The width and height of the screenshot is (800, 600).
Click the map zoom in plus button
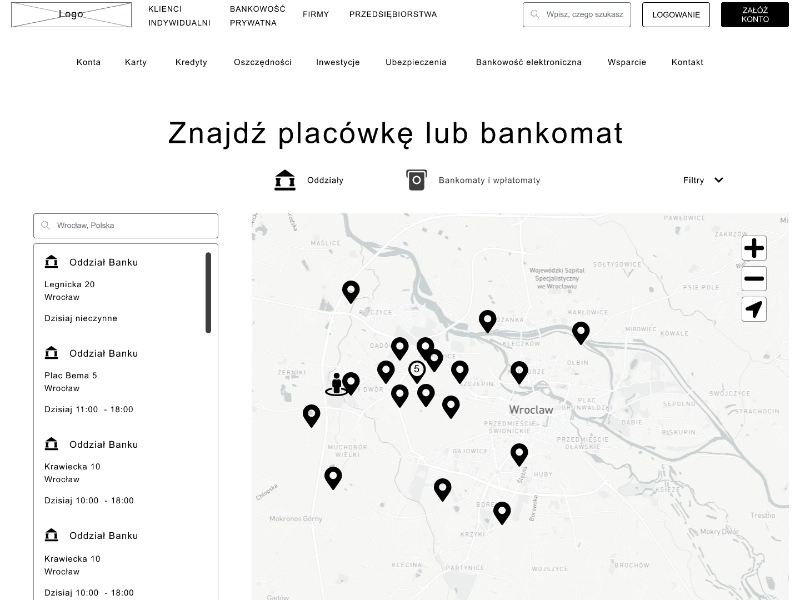(x=754, y=248)
